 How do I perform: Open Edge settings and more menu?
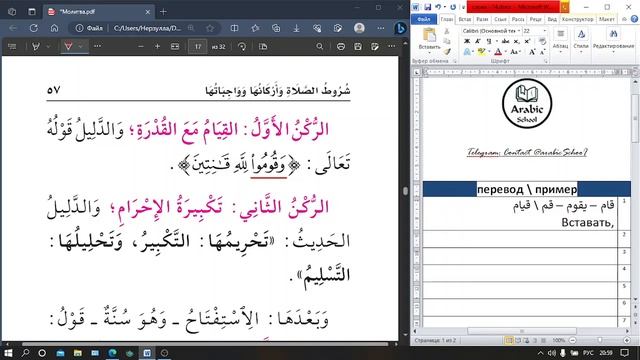point(381,28)
